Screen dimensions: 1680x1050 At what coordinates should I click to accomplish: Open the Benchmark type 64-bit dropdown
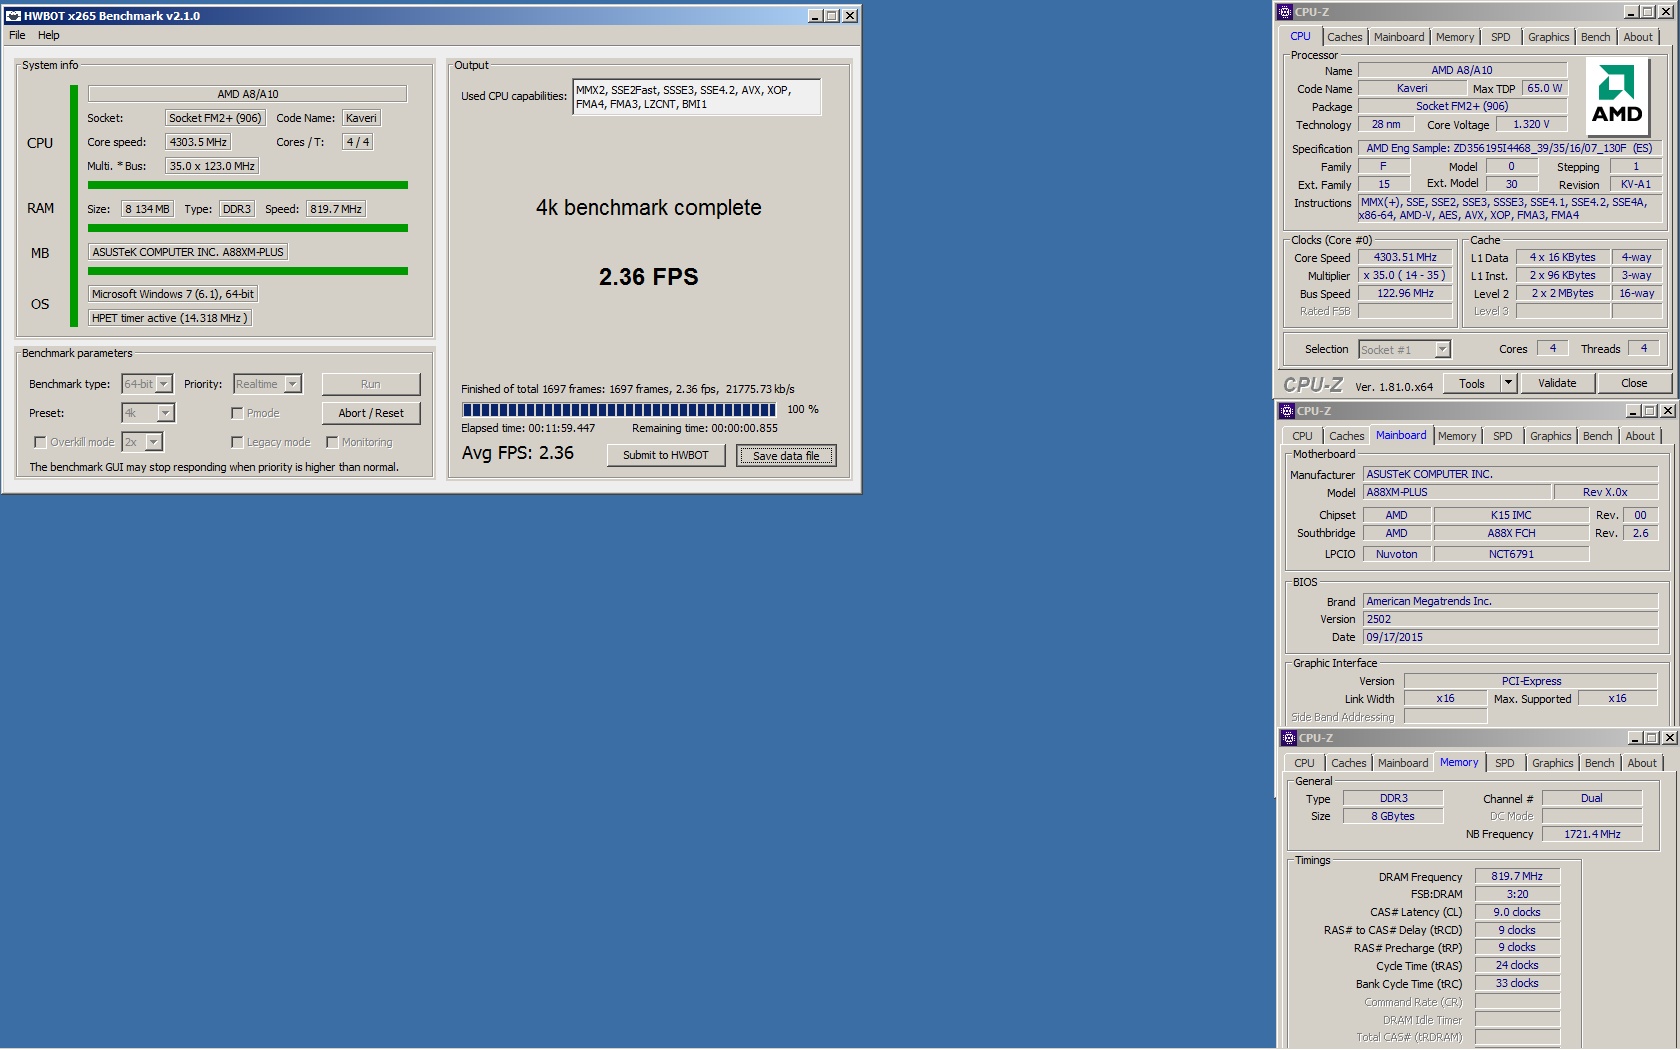164,384
